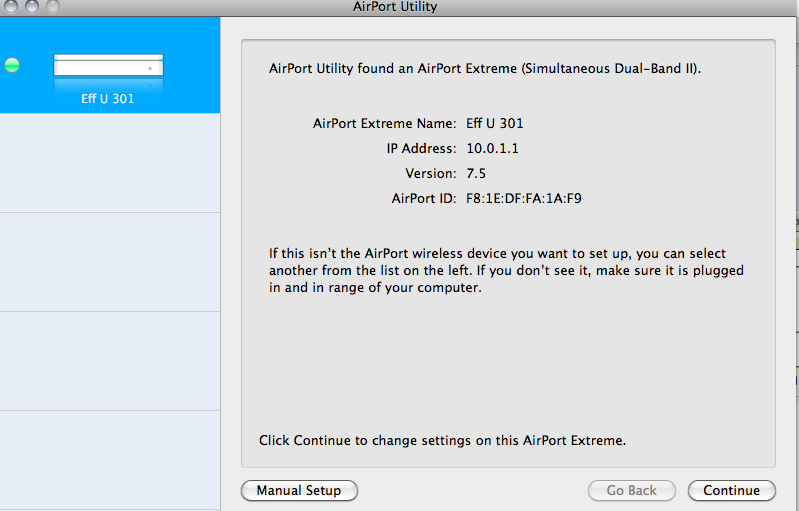Click the Eff U 301 name value in details
This screenshot has height=511, width=799.
pos(494,123)
